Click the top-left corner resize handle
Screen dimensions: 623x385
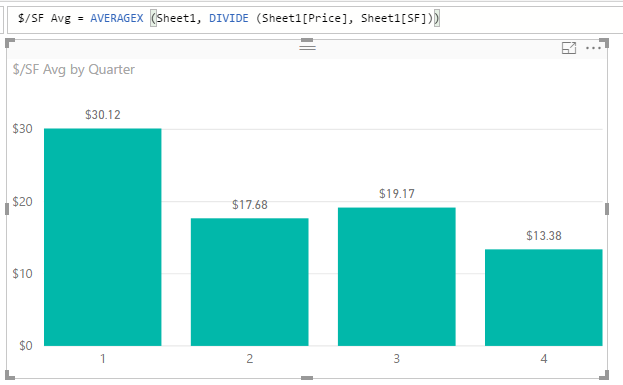[9, 43]
